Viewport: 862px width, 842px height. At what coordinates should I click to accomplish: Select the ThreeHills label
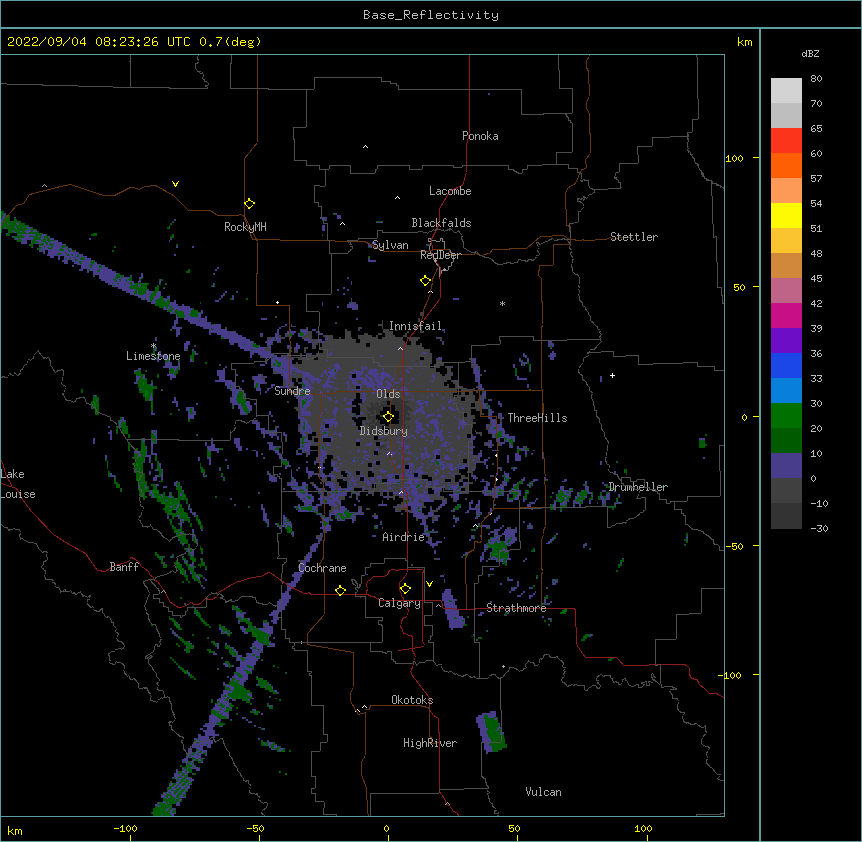[x=537, y=418]
